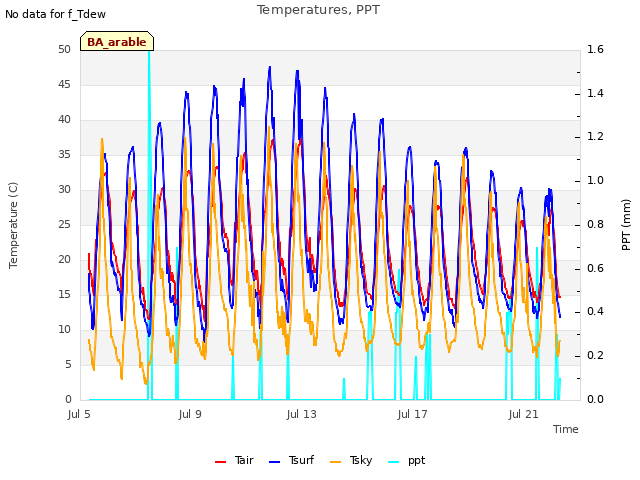Click the 50 temperature axis value
Screen dimensions: 640x480
[x=64, y=49]
